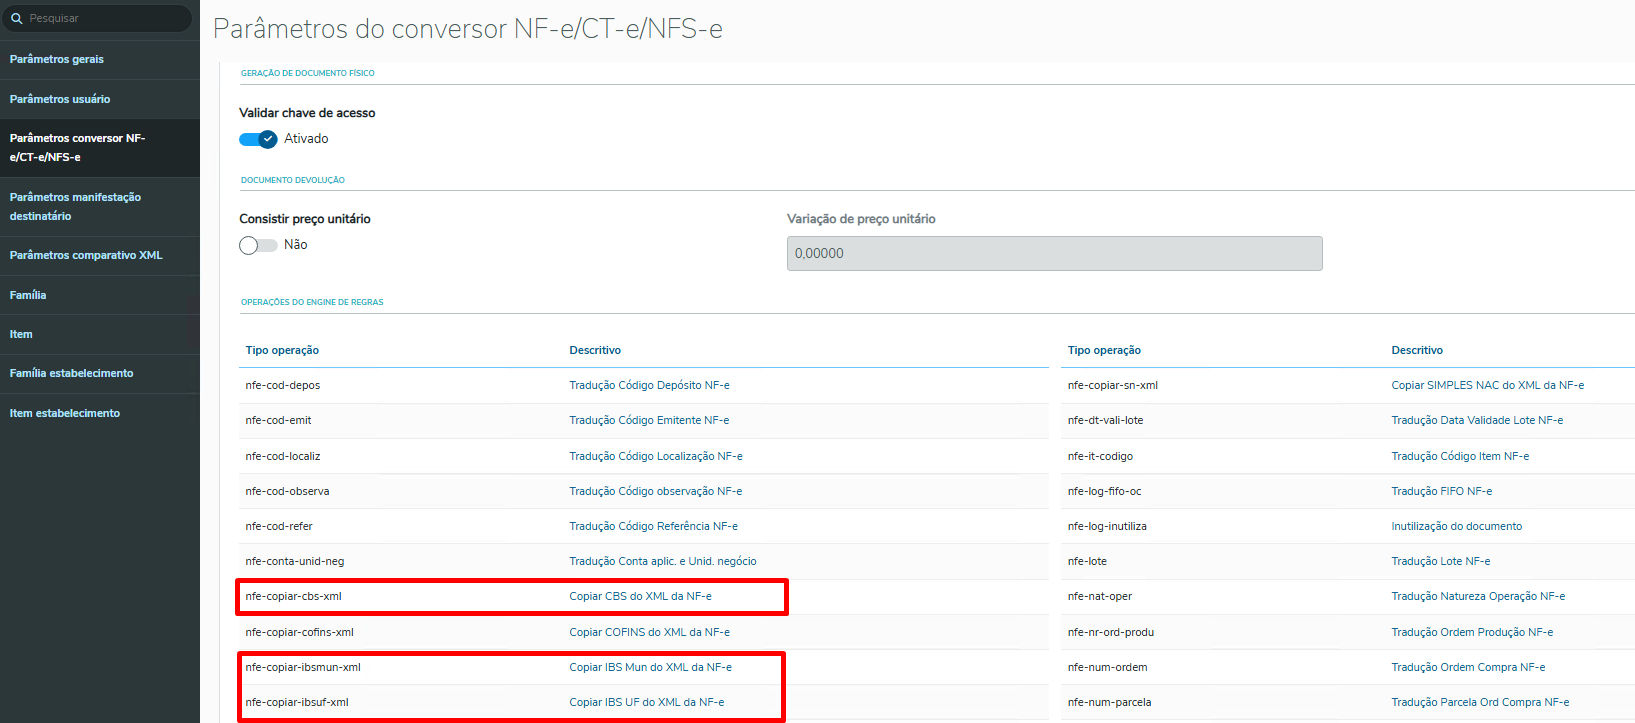The image size is (1635, 723).
Task: Select Família estabelecimento in sidebar
Action: [x=71, y=374]
